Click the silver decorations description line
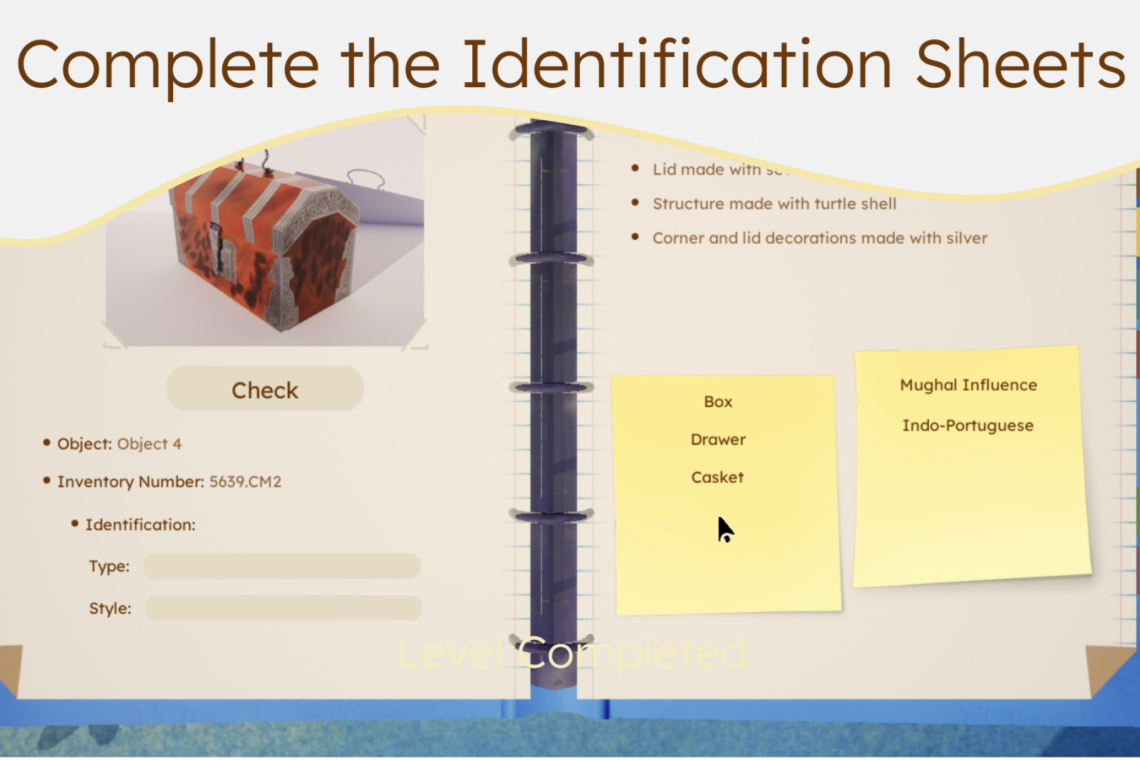This screenshot has height=760, width=1140. click(x=820, y=238)
